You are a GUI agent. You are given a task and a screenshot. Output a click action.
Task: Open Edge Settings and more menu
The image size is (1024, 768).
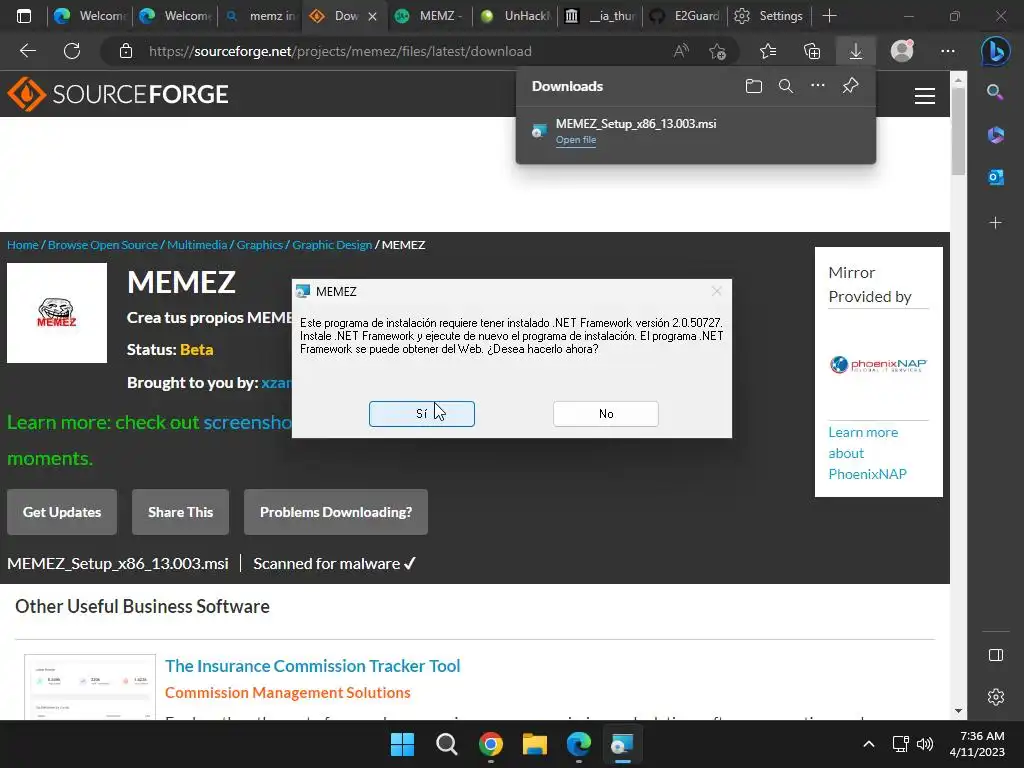click(948, 51)
